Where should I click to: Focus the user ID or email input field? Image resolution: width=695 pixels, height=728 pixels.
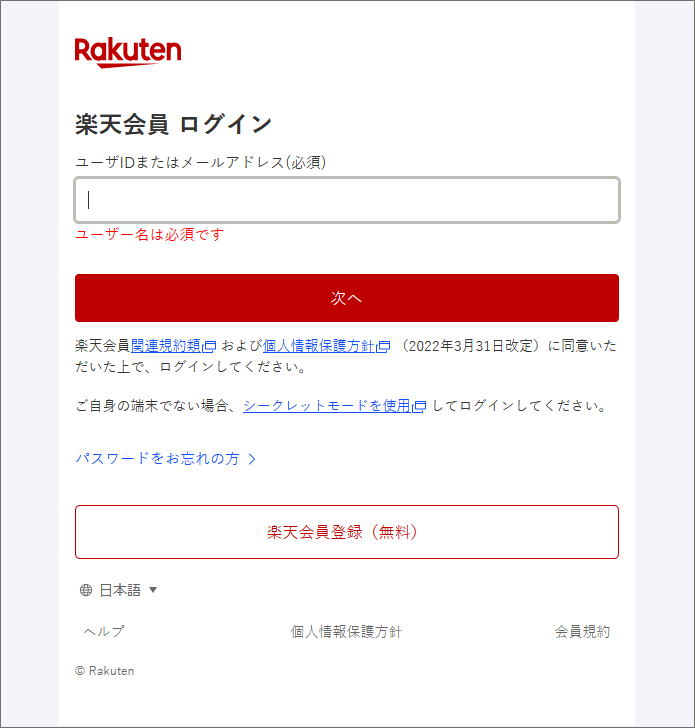tap(347, 200)
